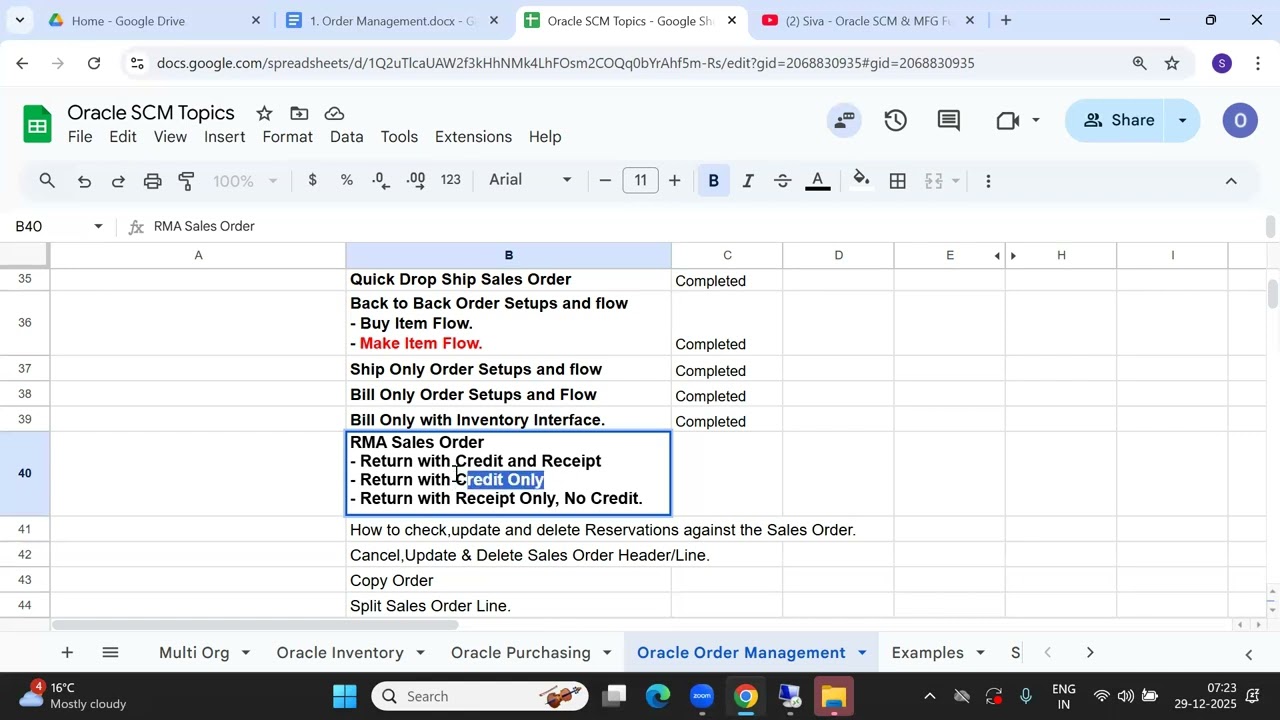Click the formula bar text
Viewport: 1280px width, 720px height.
[204, 227]
